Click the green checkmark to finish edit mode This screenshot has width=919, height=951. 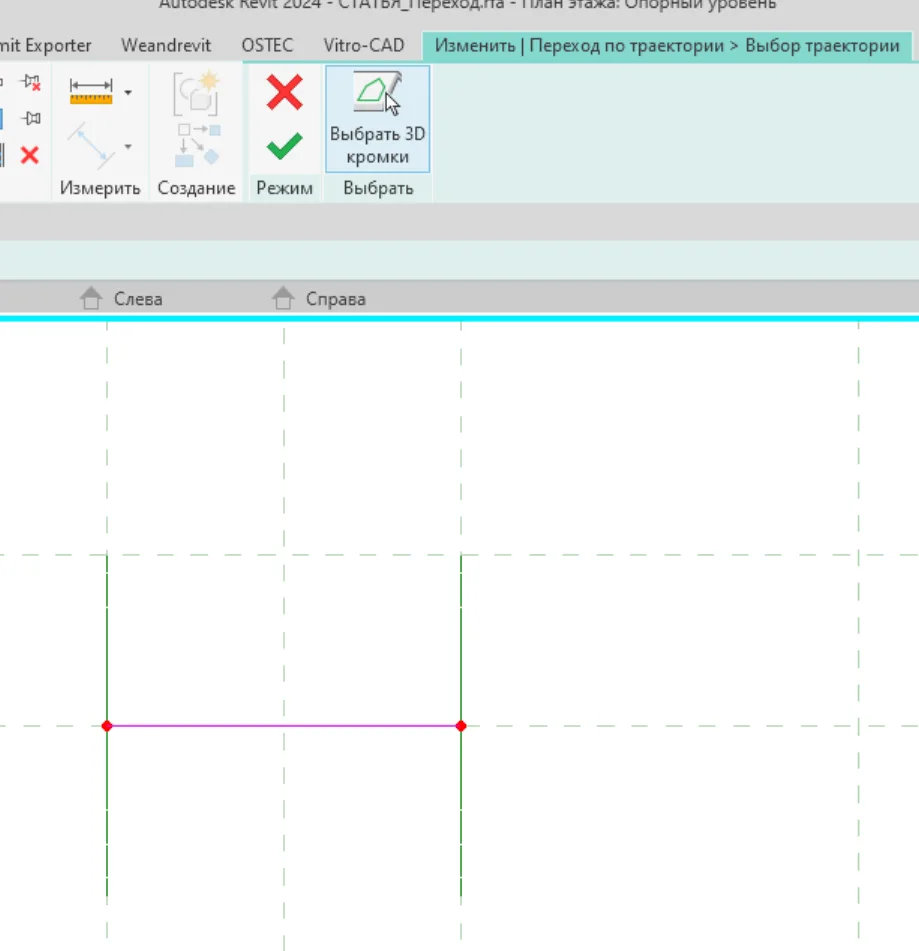click(285, 147)
